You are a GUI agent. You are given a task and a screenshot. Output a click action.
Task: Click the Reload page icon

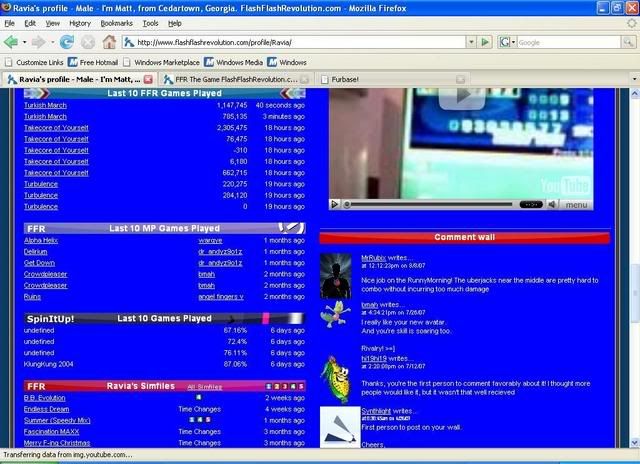click(x=67, y=42)
